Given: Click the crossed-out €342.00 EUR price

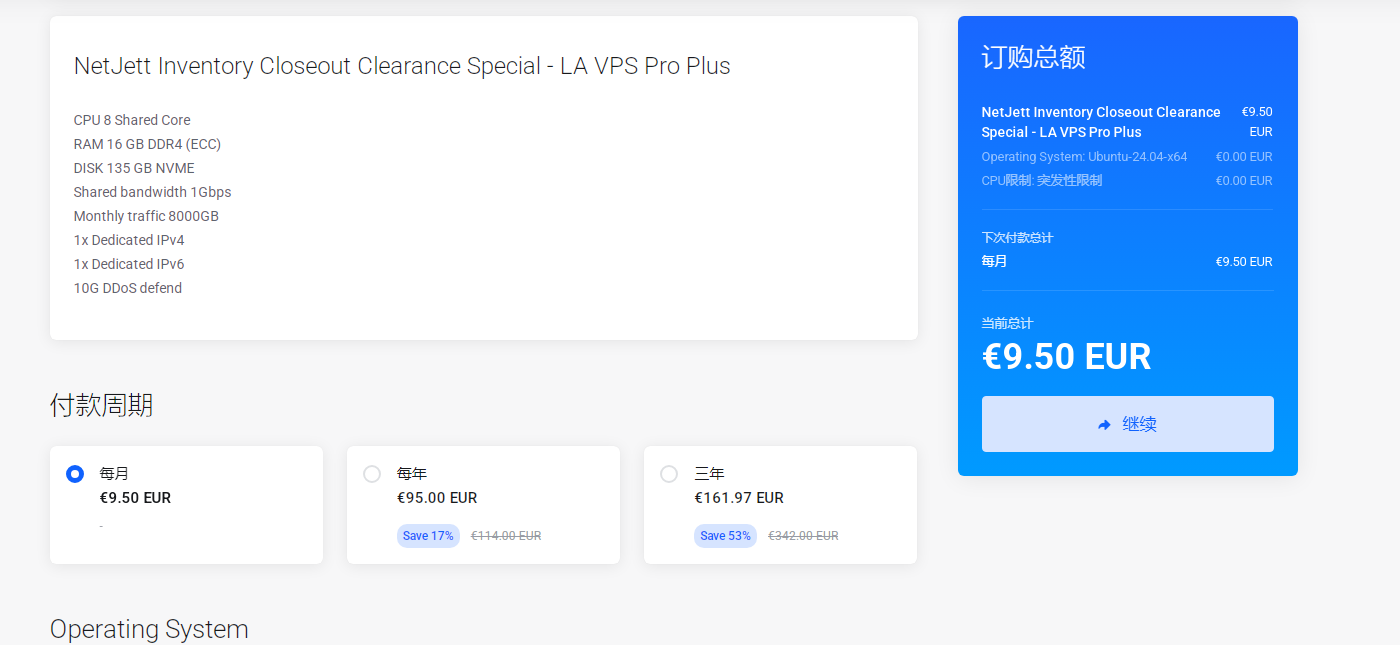Looking at the screenshot, I should 803,536.
